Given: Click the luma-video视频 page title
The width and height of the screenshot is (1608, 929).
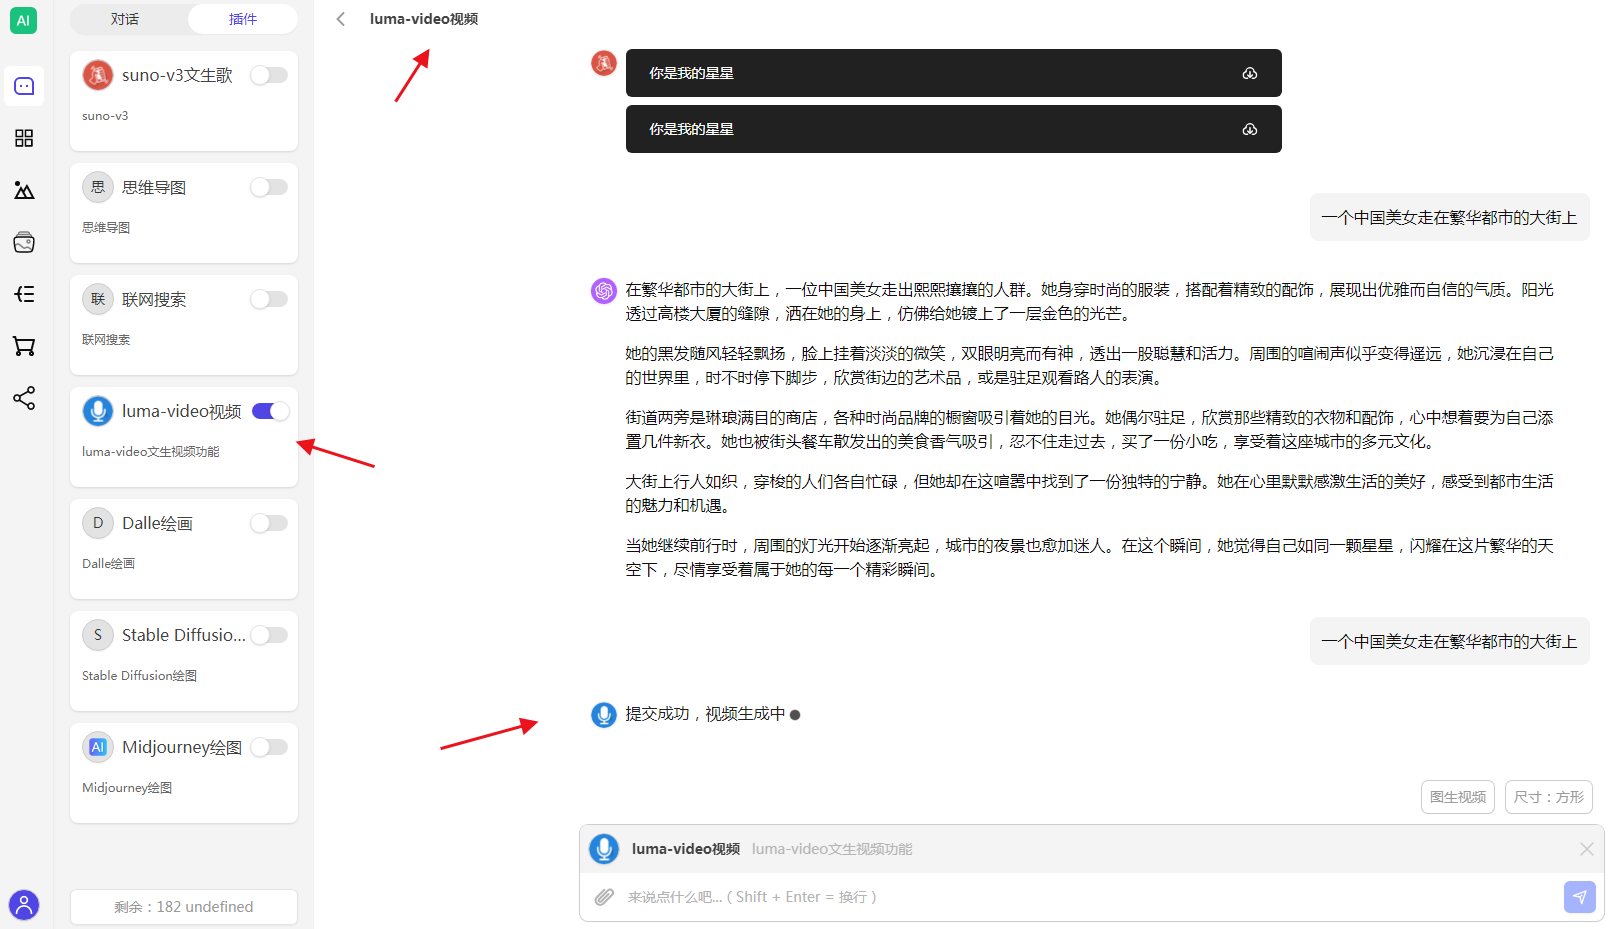Looking at the screenshot, I should pos(424,19).
